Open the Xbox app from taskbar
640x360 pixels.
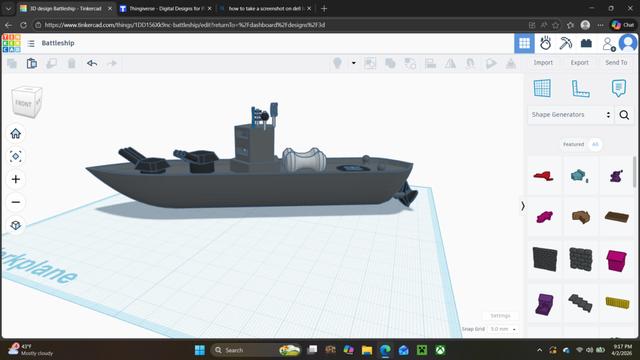point(440,350)
